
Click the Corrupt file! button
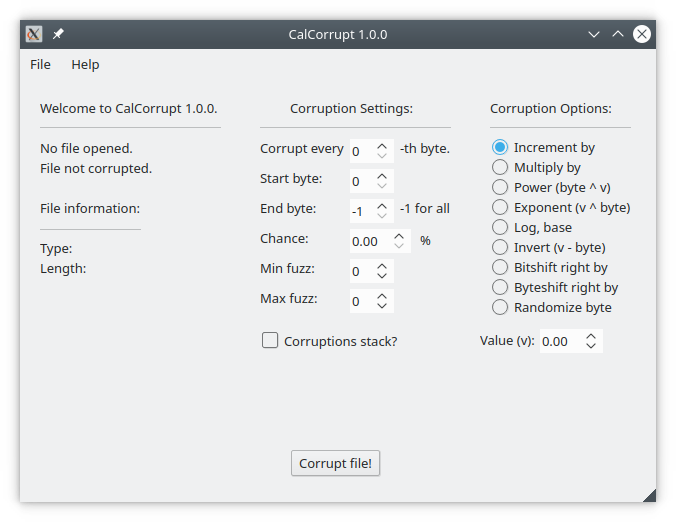[335, 463]
